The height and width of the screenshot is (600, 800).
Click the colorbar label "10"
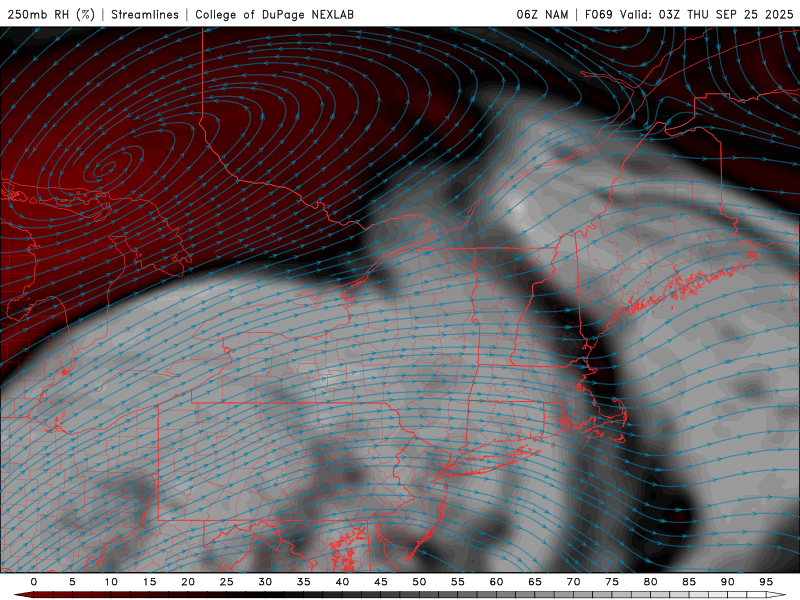(x=111, y=582)
